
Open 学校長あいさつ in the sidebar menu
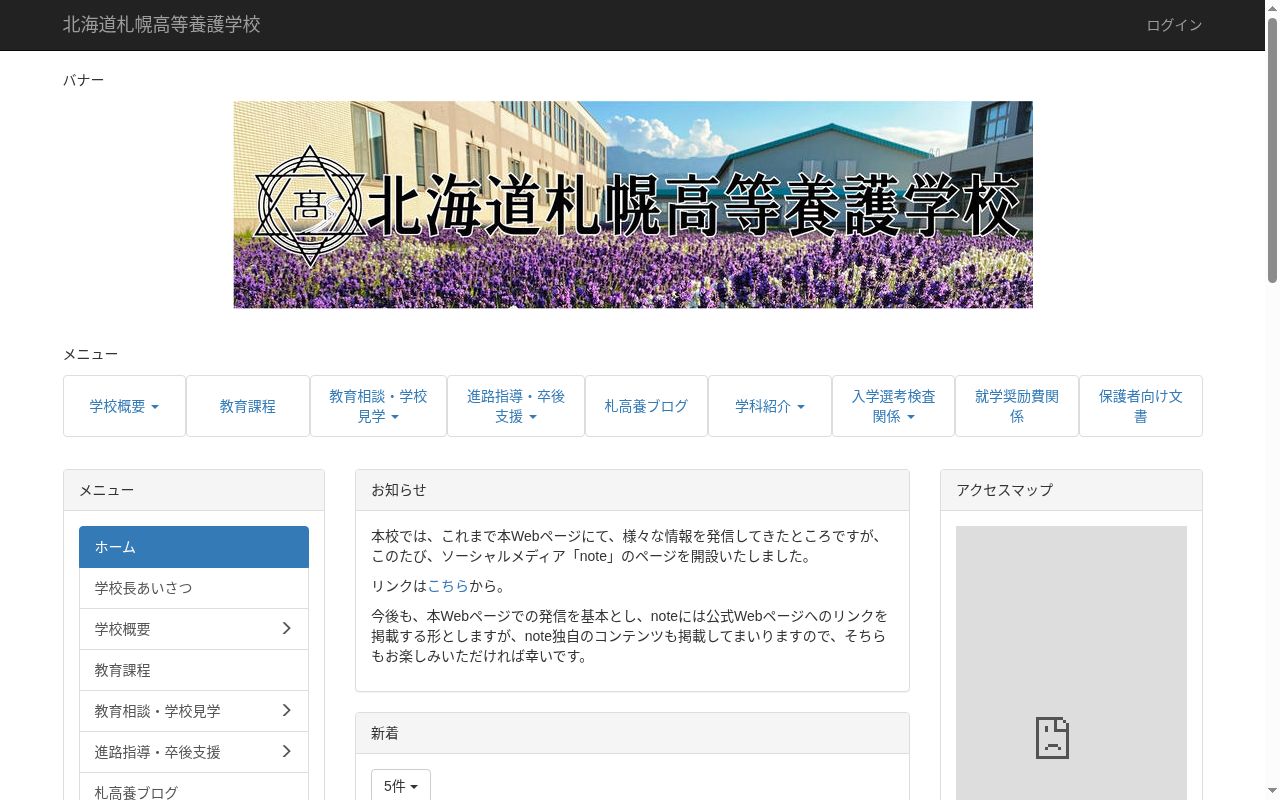(x=194, y=588)
